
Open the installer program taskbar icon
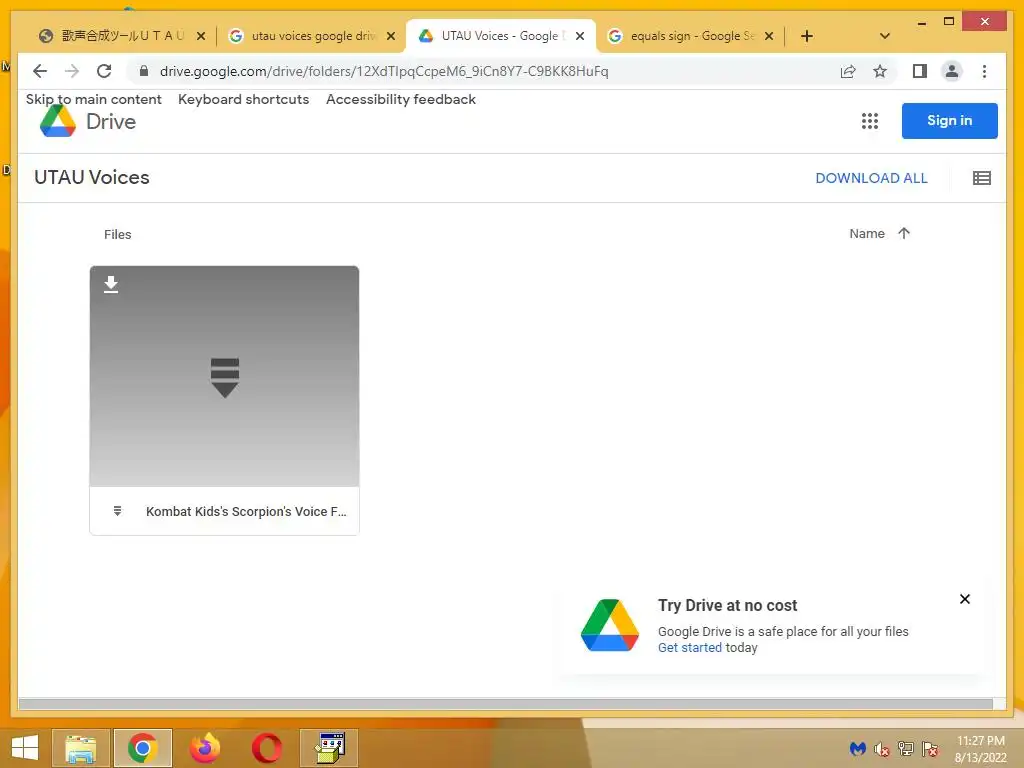pos(329,748)
